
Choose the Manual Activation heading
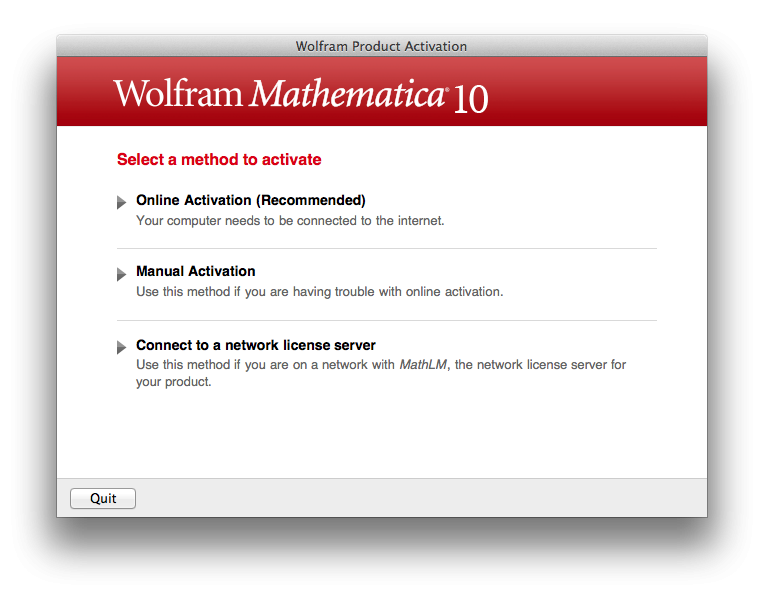[196, 271]
